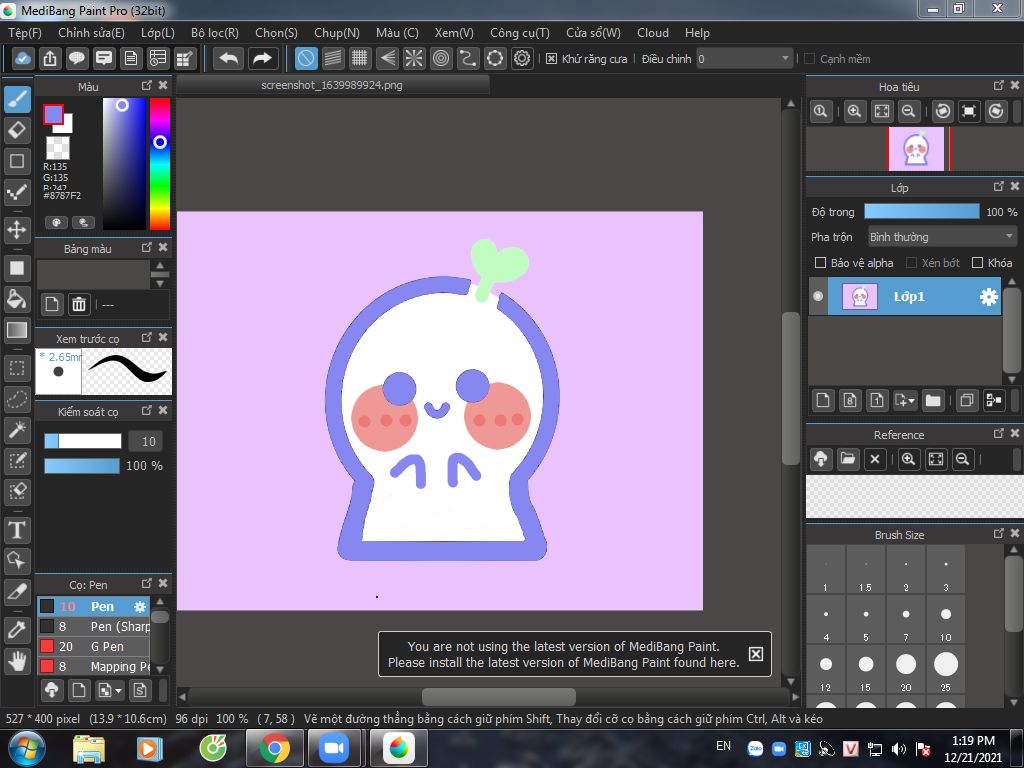Click the foreground color swatch
Screen dimensions: 1024x768
(53, 115)
